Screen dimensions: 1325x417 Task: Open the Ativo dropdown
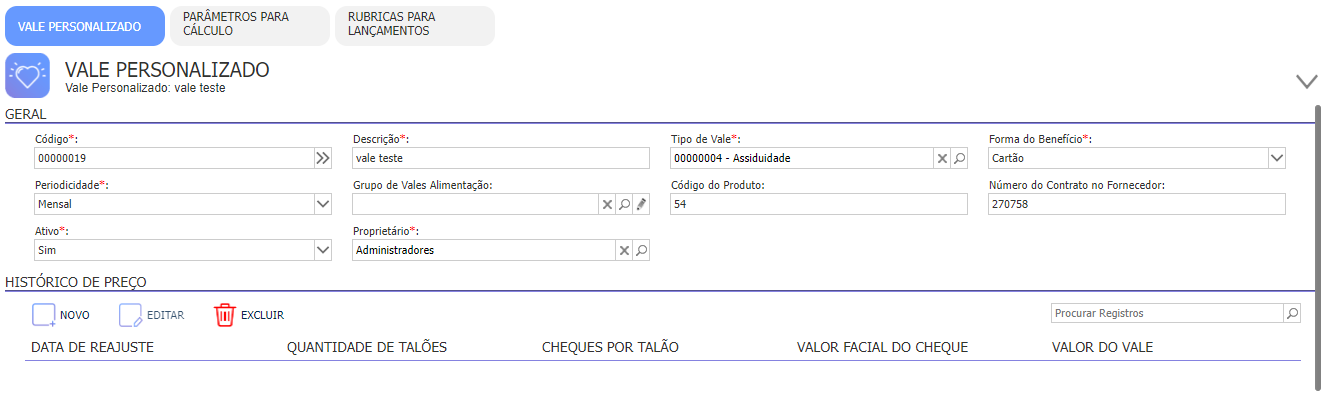click(x=322, y=250)
